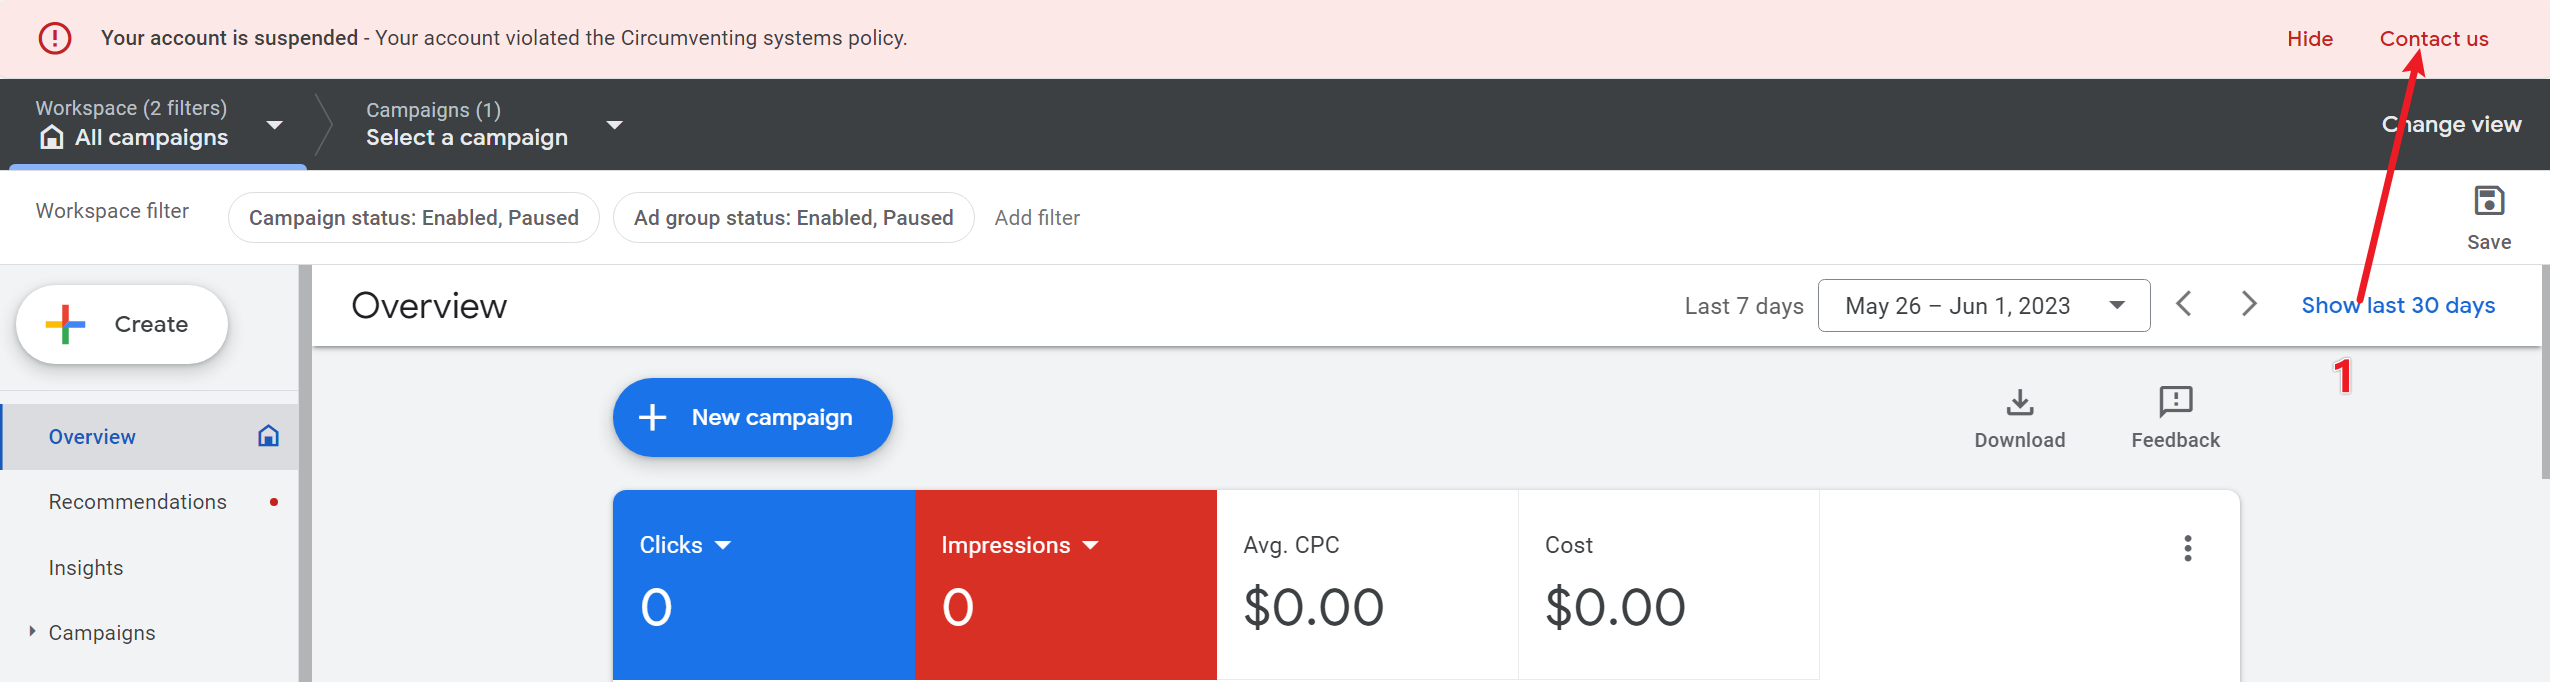Screen dimensions: 2550x682
Task: Click the previous date range arrow
Action: (x=2184, y=304)
